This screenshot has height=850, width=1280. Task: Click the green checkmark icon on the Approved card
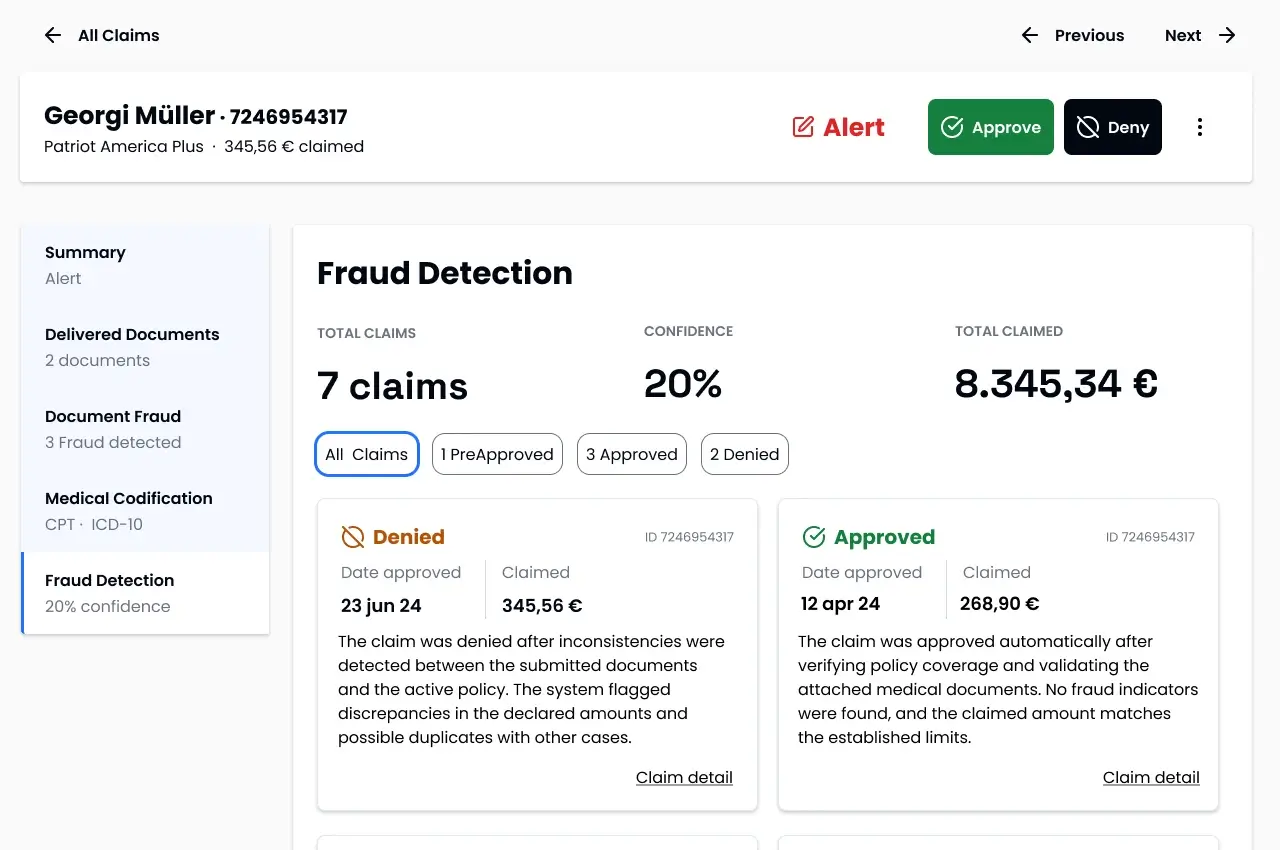tap(813, 536)
